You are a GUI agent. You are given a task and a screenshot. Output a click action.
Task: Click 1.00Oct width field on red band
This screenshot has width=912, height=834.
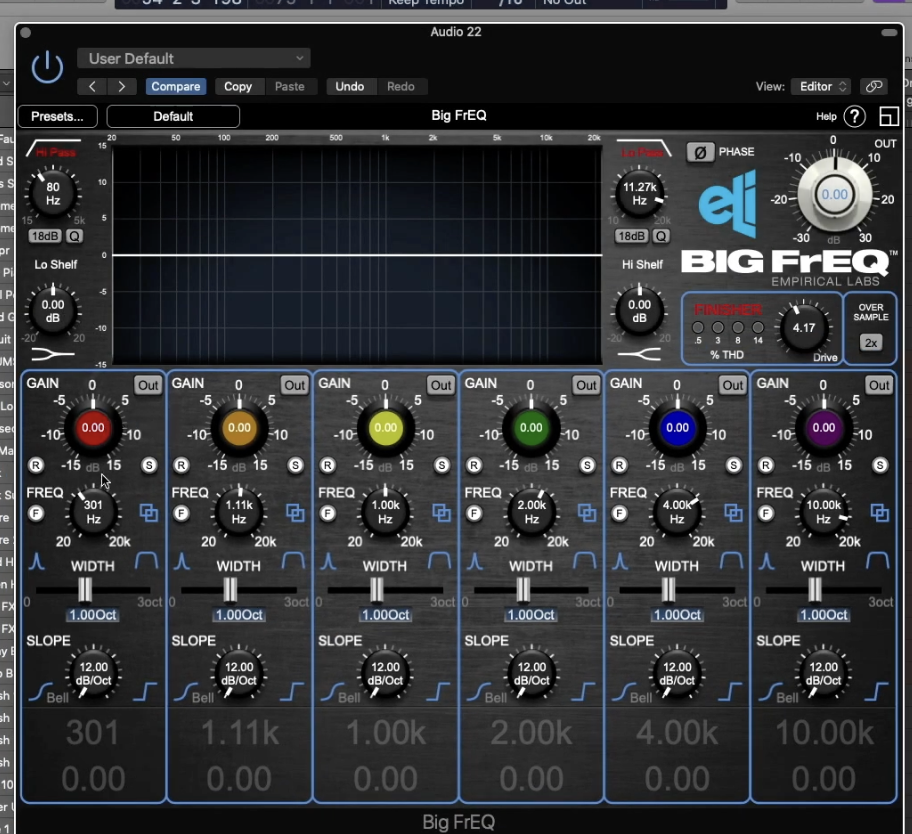93,615
